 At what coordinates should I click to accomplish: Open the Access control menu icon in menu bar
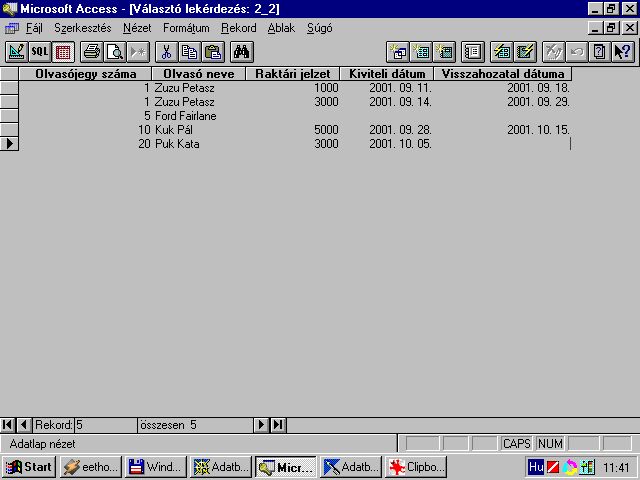tap(11, 28)
